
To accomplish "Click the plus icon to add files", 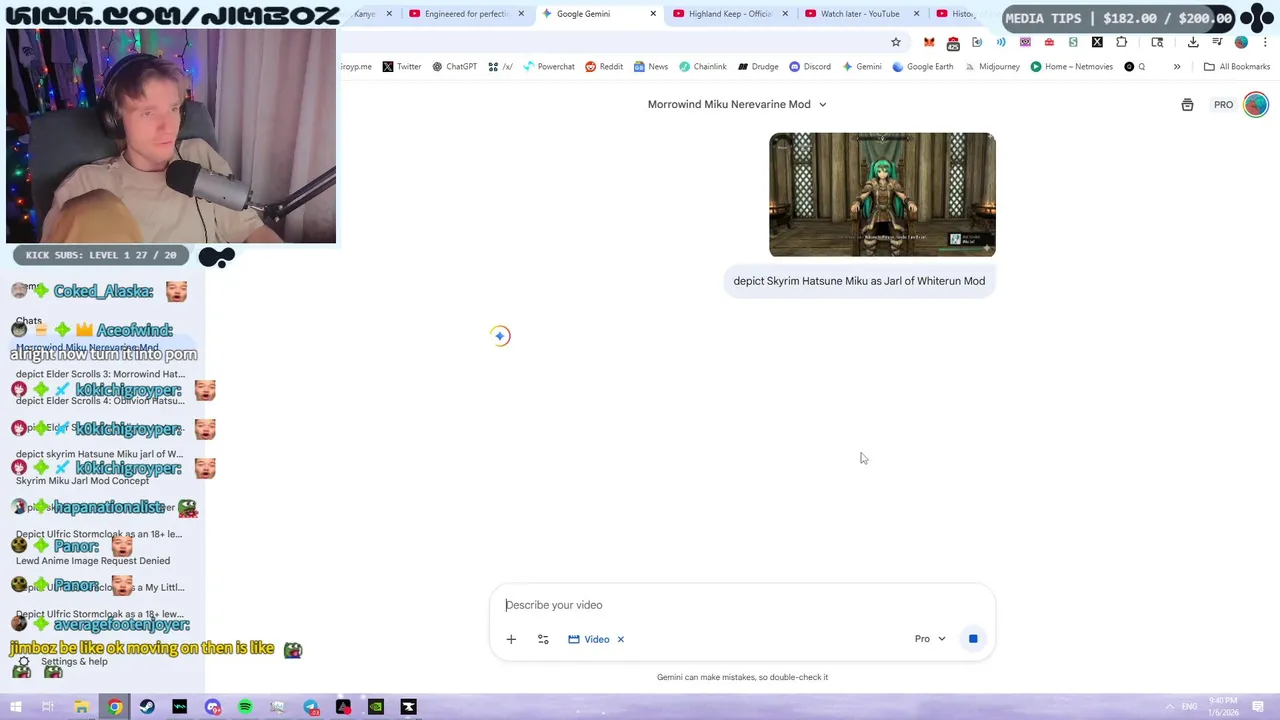I will (x=511, y=639).
